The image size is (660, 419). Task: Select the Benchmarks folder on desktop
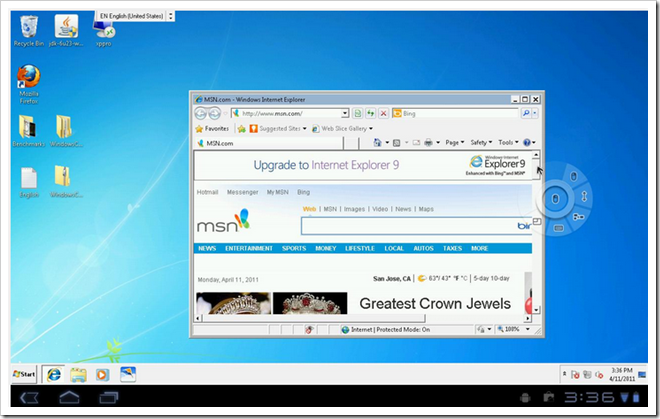(x=29, y=131)
